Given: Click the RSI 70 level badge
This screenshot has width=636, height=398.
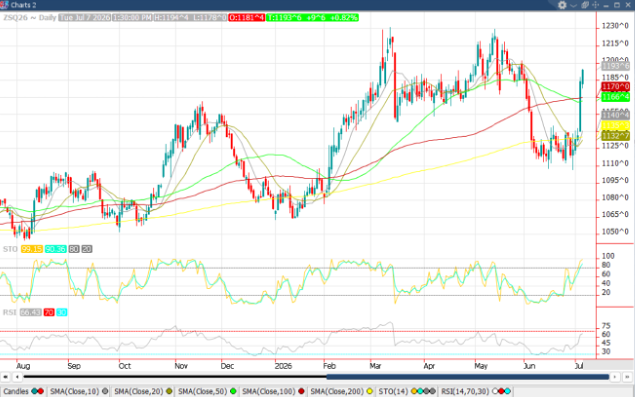Looking at the screenshot, I should tap(49, 312).
